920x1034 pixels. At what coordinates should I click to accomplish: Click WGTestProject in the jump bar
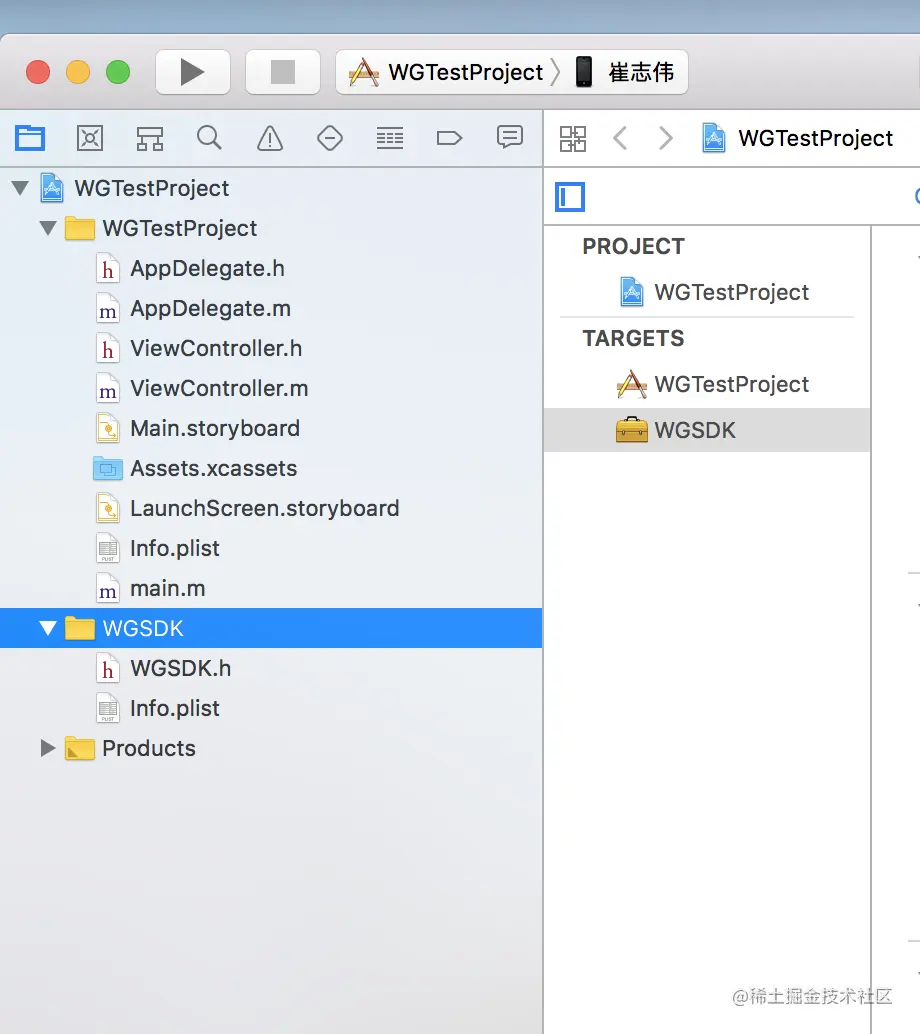pyautogui.click(x=798, y=138)
